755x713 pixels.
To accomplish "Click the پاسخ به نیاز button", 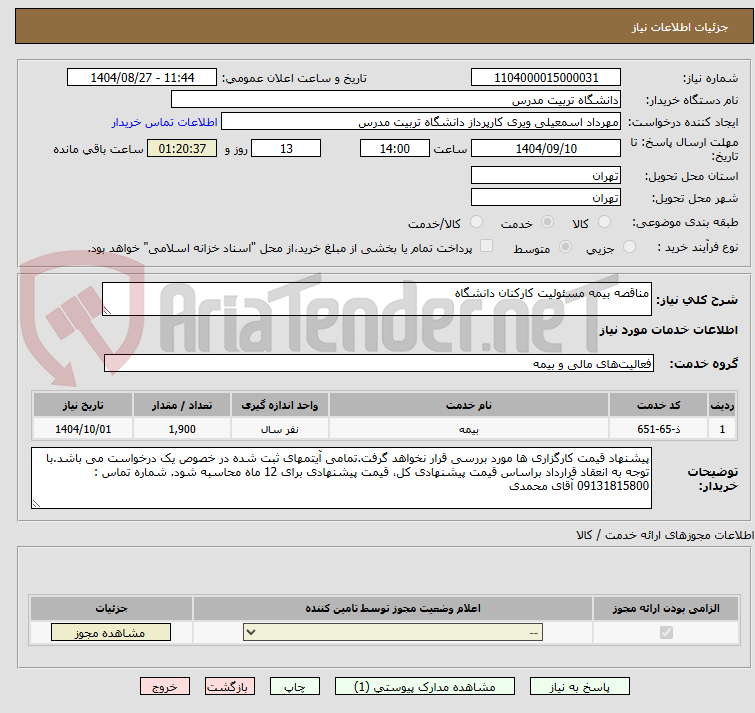I will 580,687.
